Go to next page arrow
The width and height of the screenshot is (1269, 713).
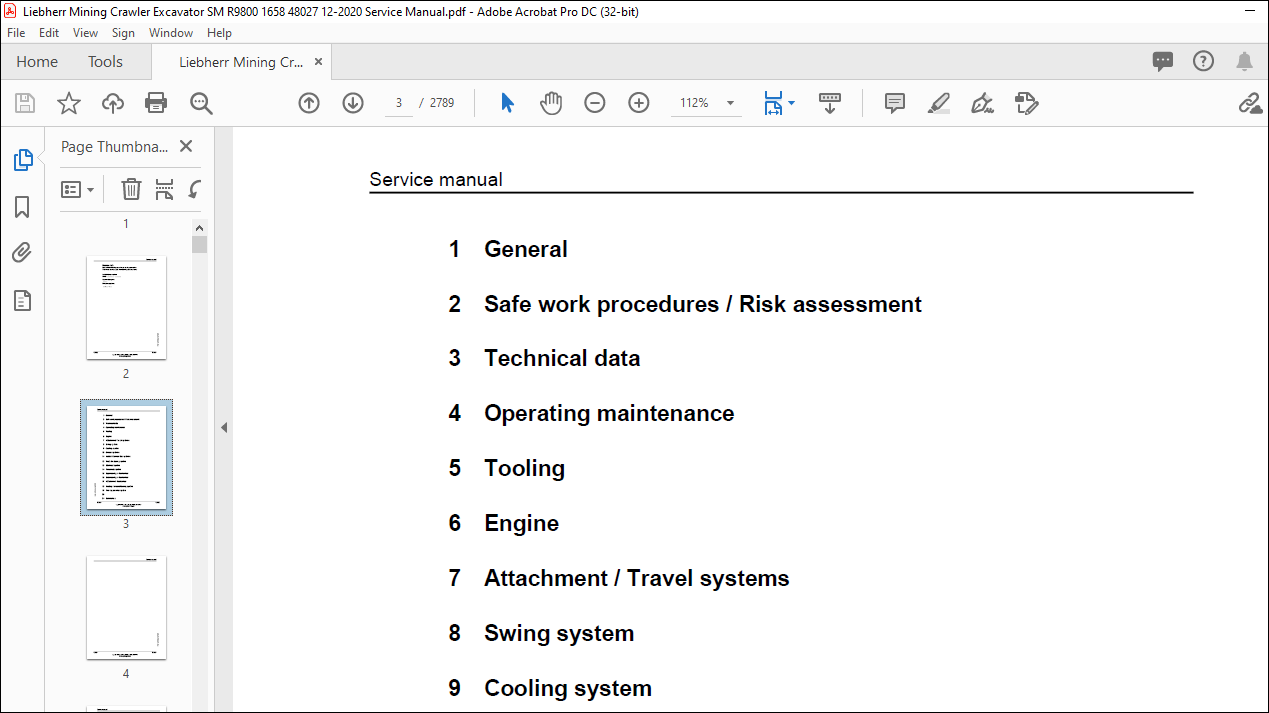coord(353,103)
